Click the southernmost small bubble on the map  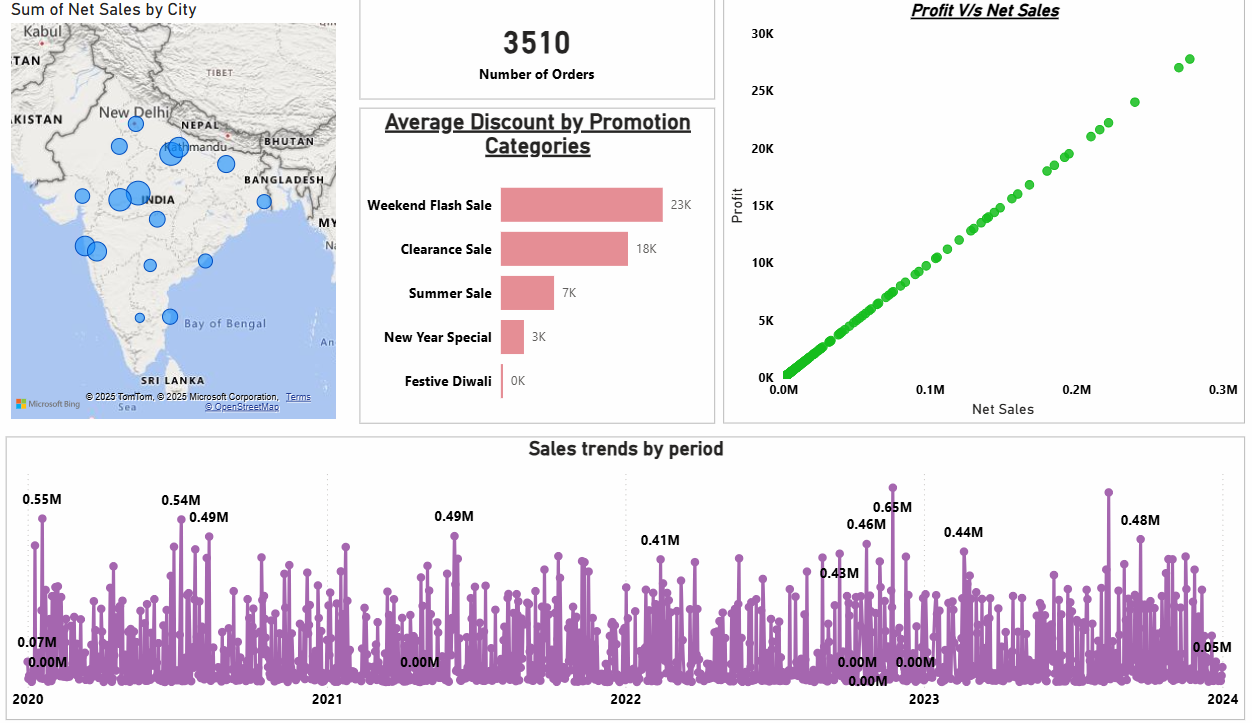(x=140, y=318)
